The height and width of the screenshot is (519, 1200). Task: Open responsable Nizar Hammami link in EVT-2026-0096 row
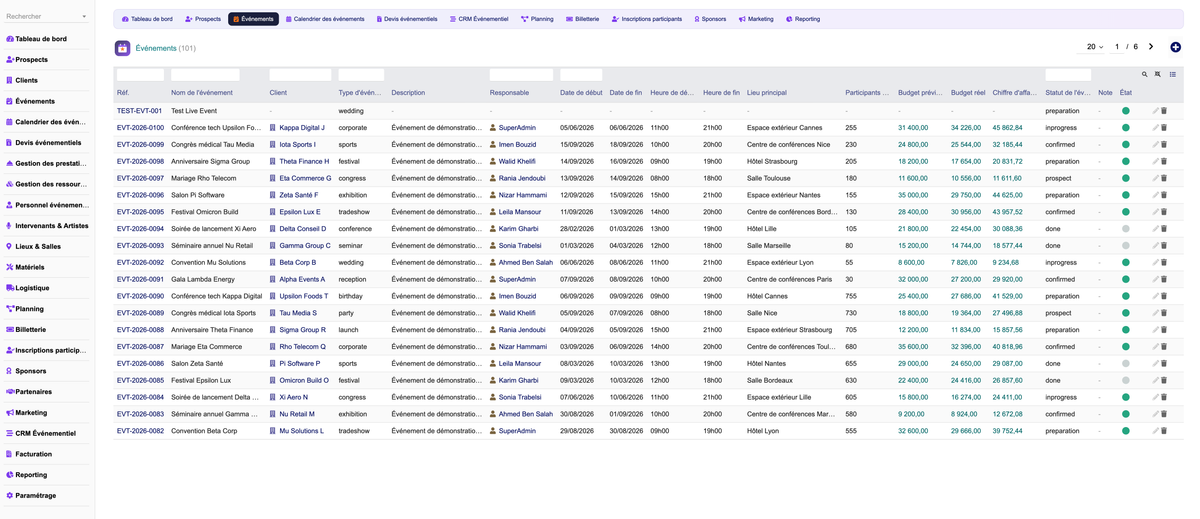[523, 195]
